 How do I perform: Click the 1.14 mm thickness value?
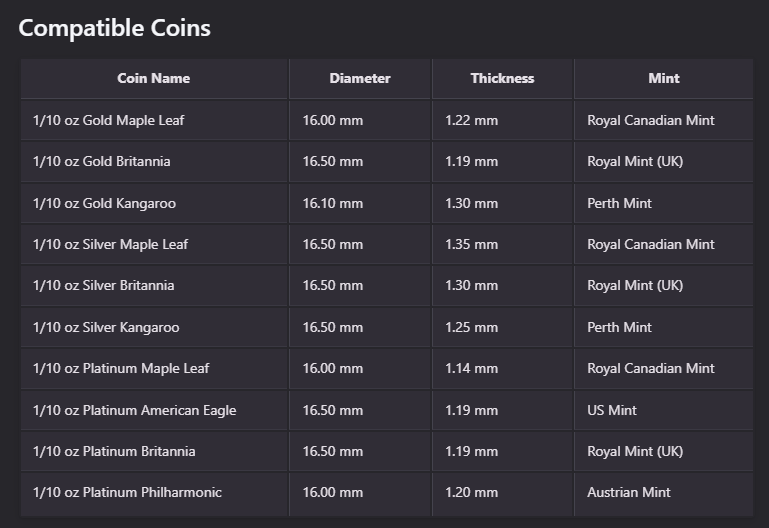tap(471, 368)
